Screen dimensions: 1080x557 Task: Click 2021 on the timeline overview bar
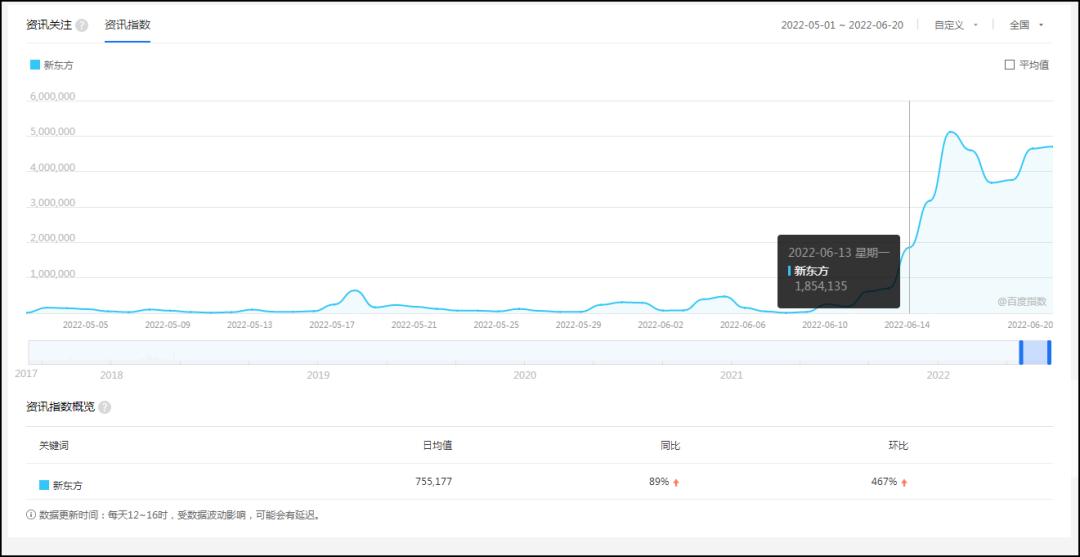click(x=731, y=375)
